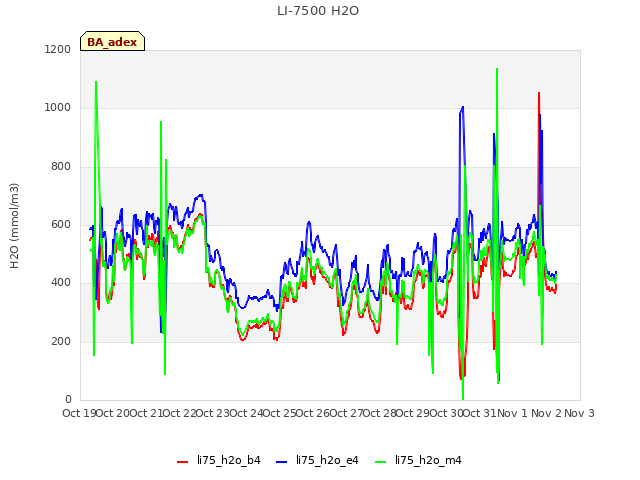Click the 800 y-axis tick label
640x480 pixels.
[61, 167]
